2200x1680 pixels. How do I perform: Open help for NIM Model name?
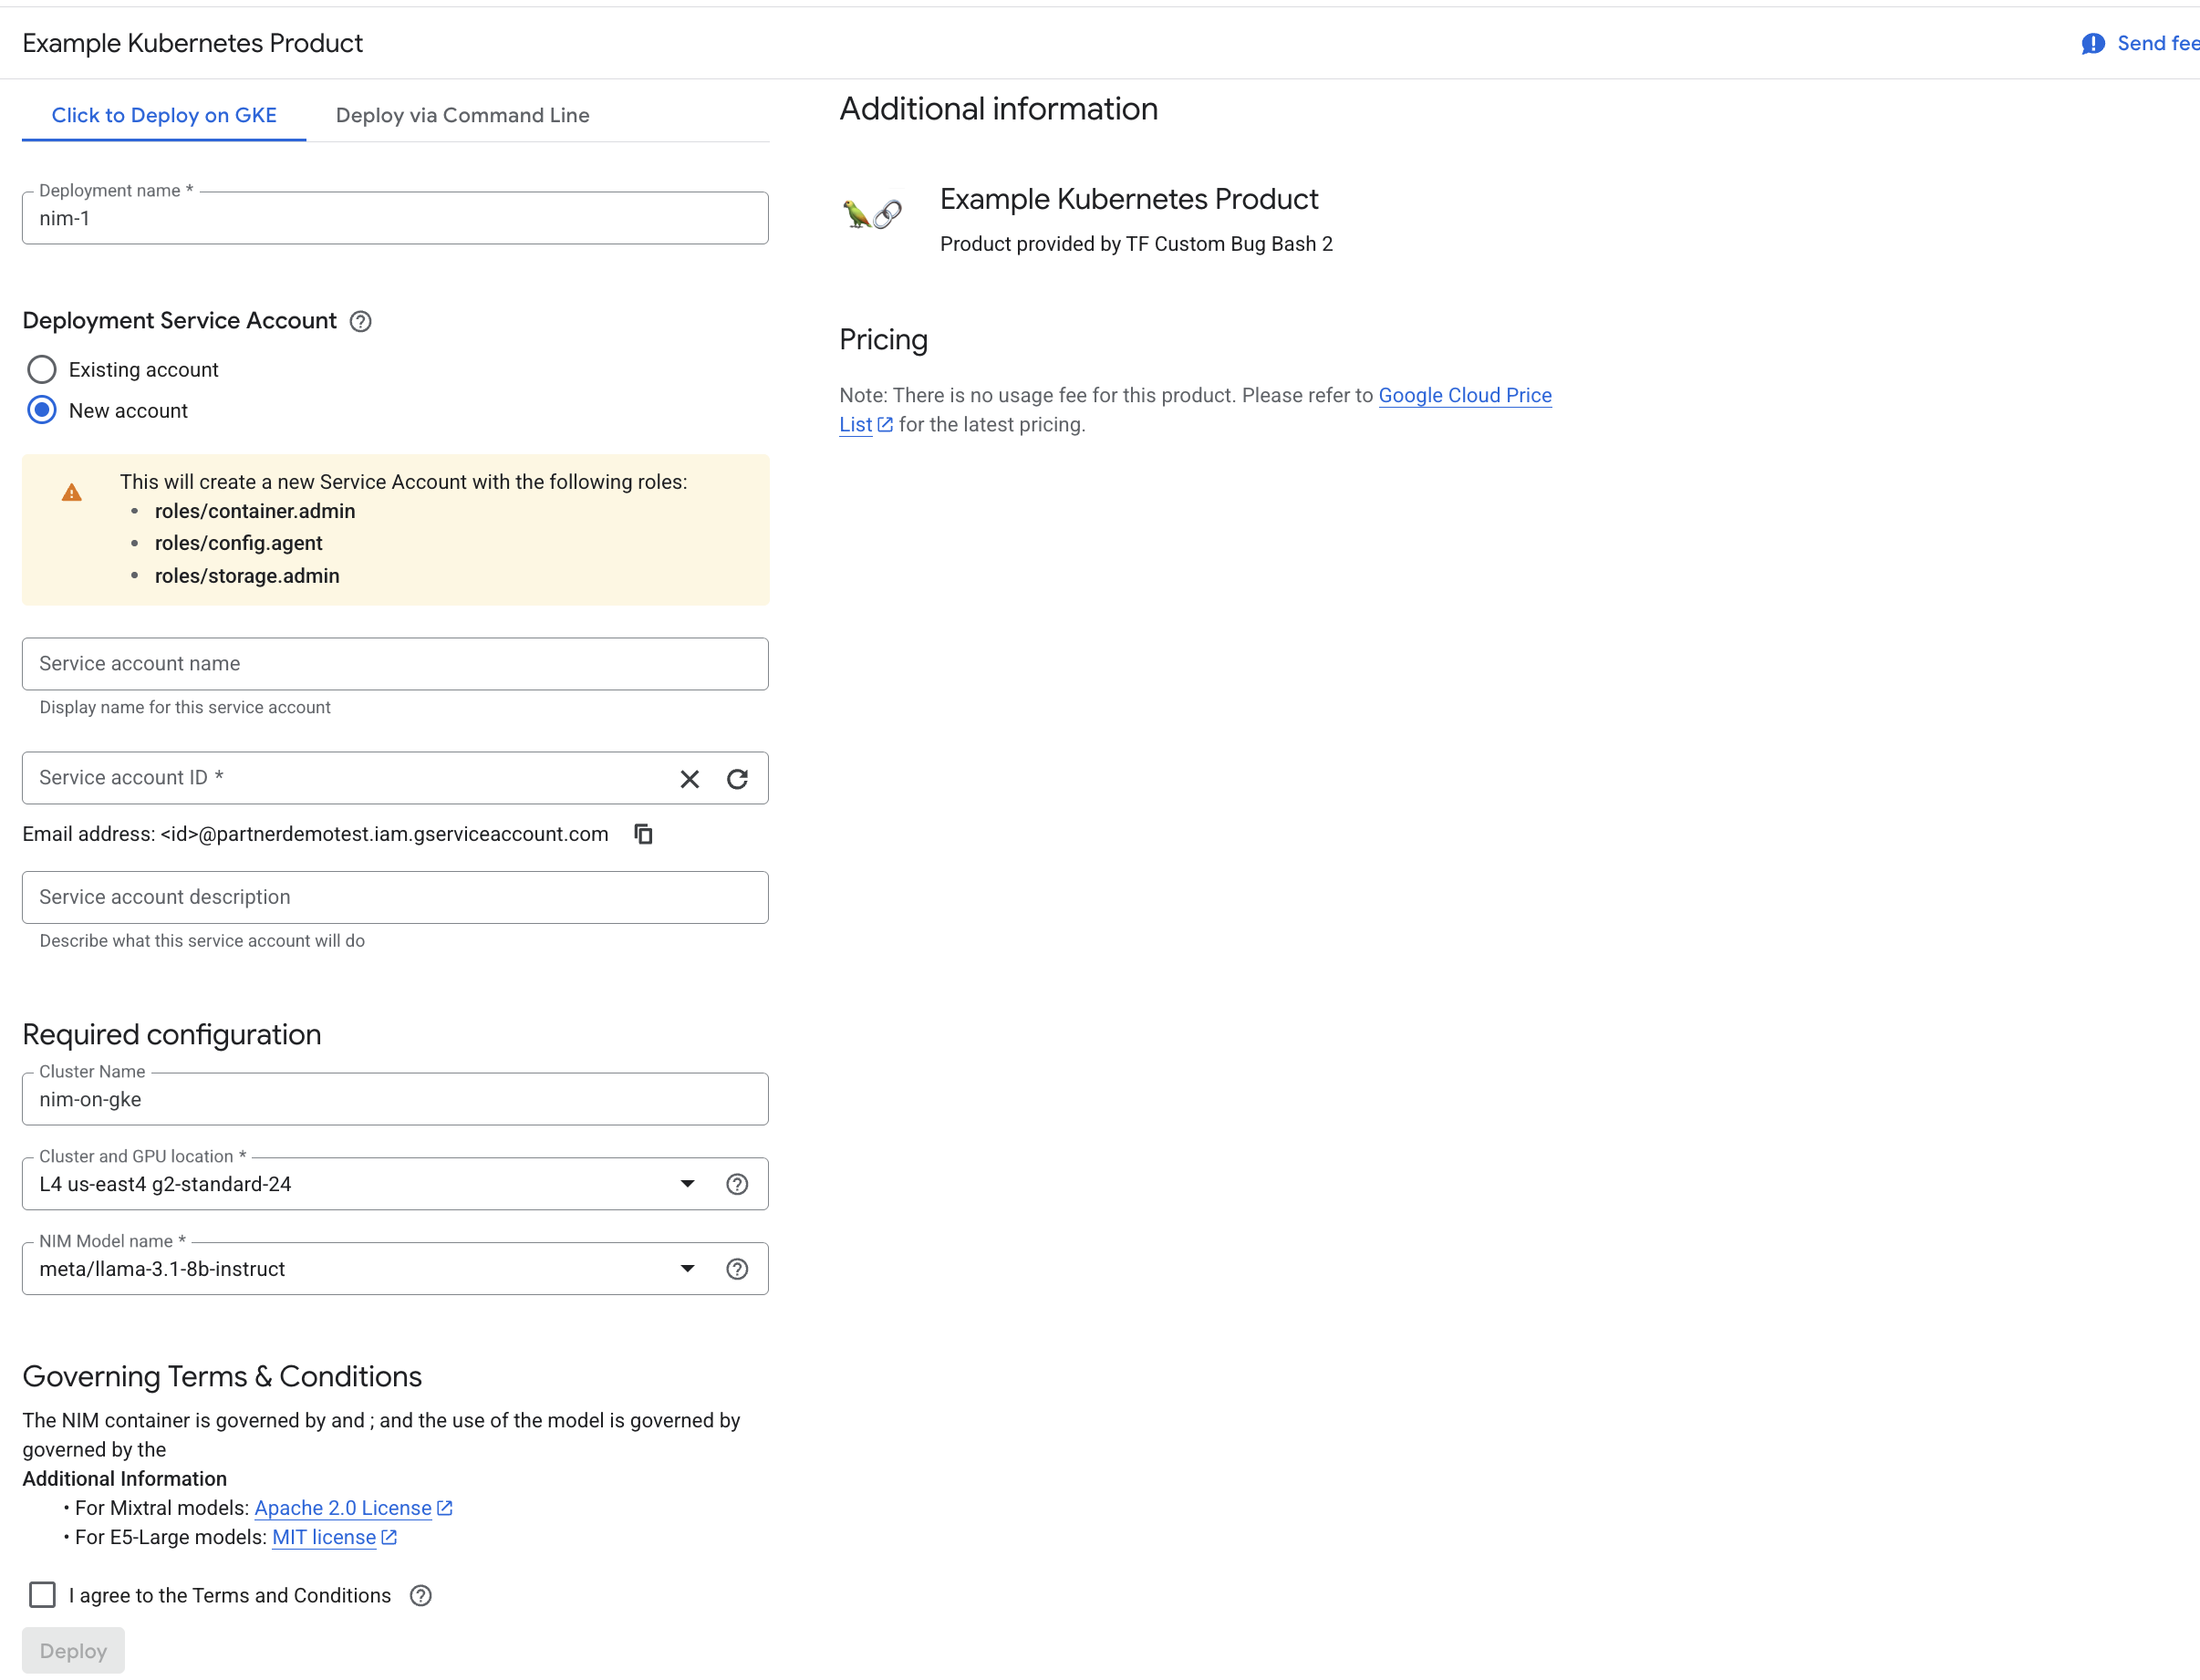coord(737,1269)
